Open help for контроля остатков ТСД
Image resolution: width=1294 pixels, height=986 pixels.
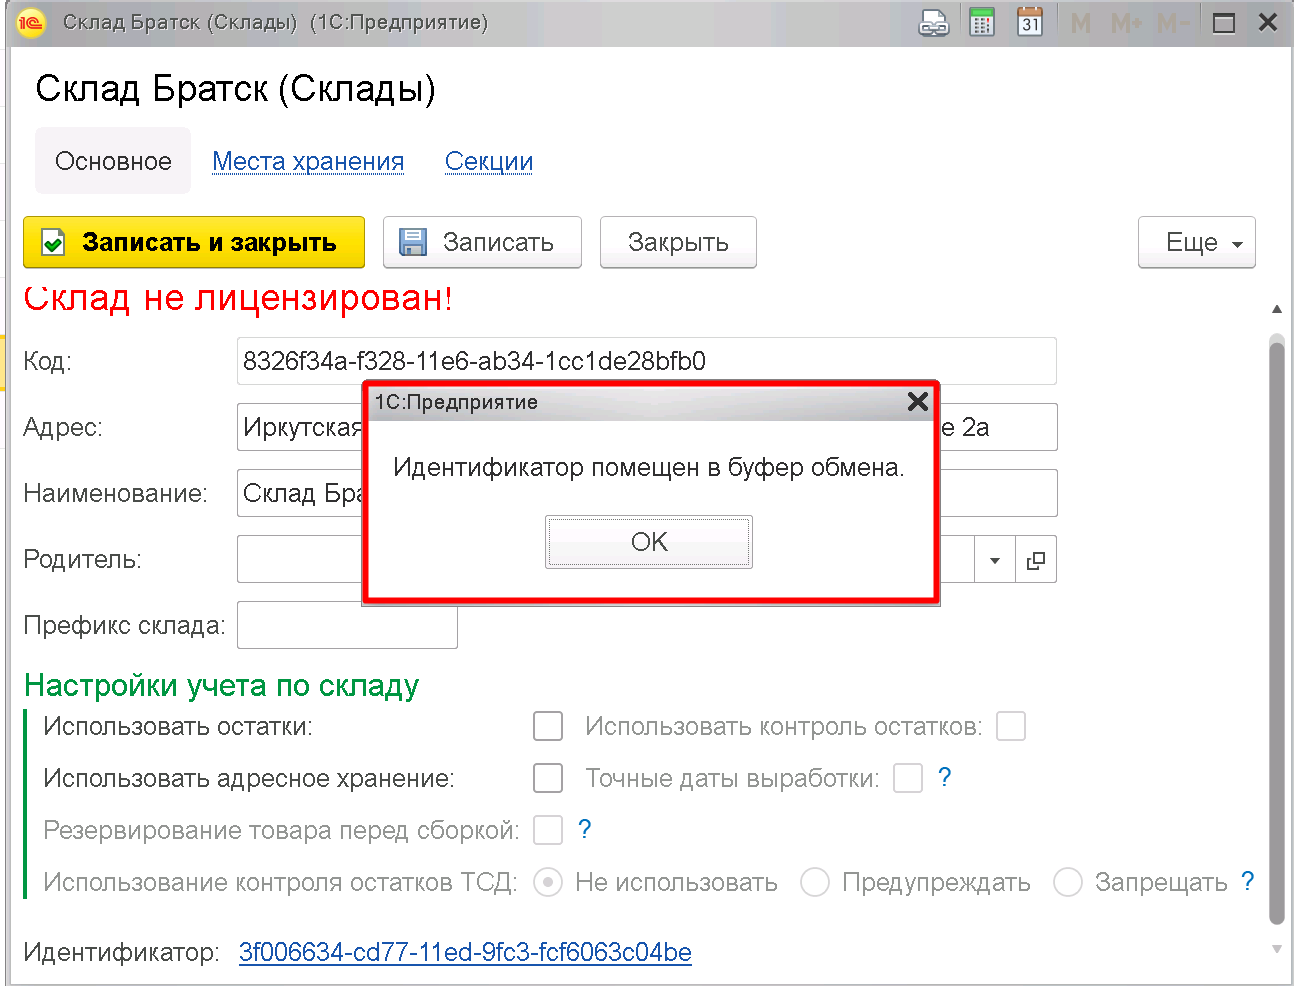(x=1247, y=881)
